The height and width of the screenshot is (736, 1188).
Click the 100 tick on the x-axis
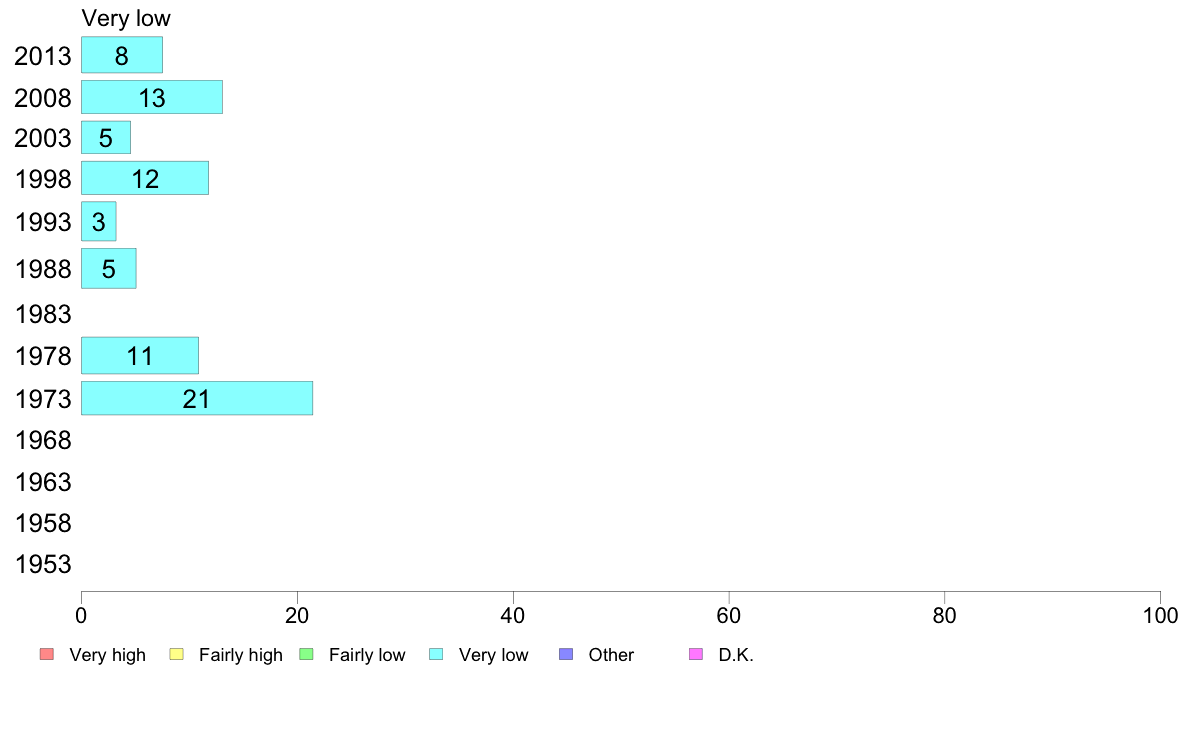pos(1160,615)
